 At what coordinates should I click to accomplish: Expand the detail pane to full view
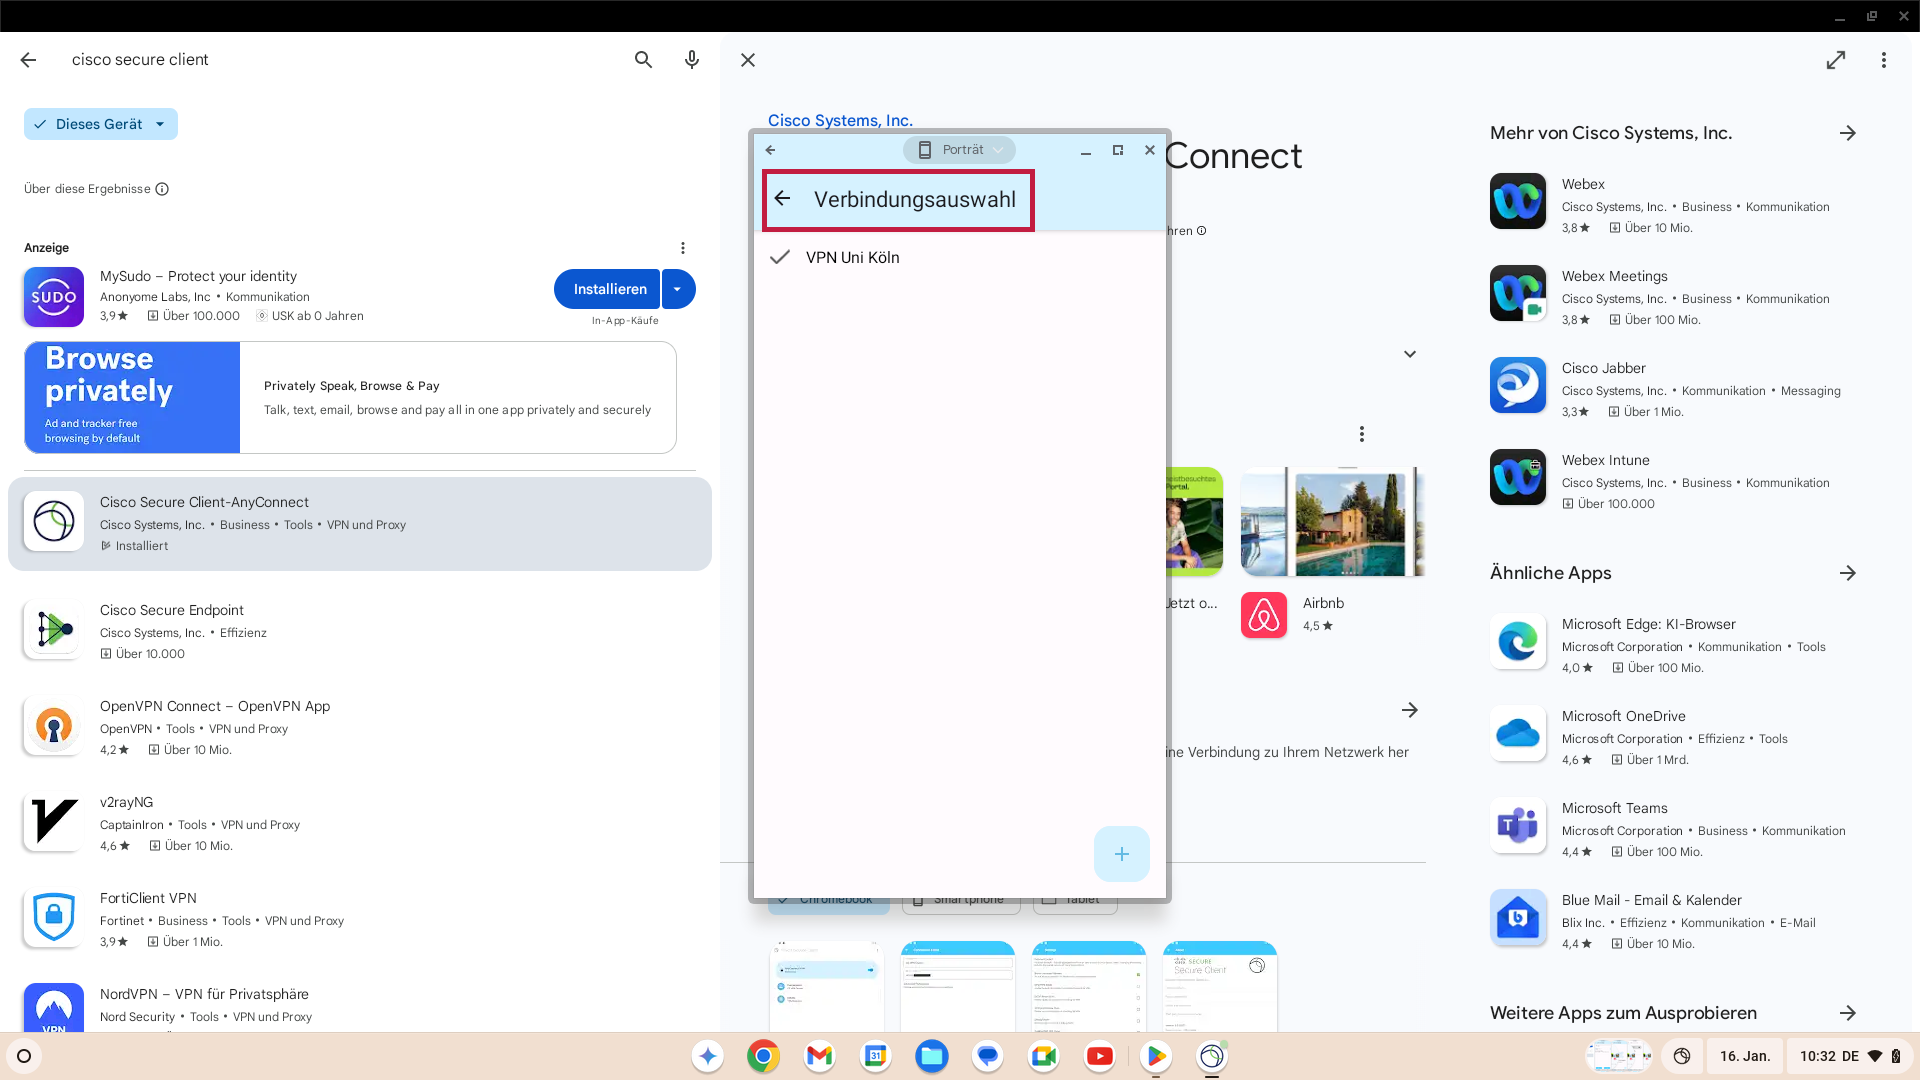[x=1836, y=60]
